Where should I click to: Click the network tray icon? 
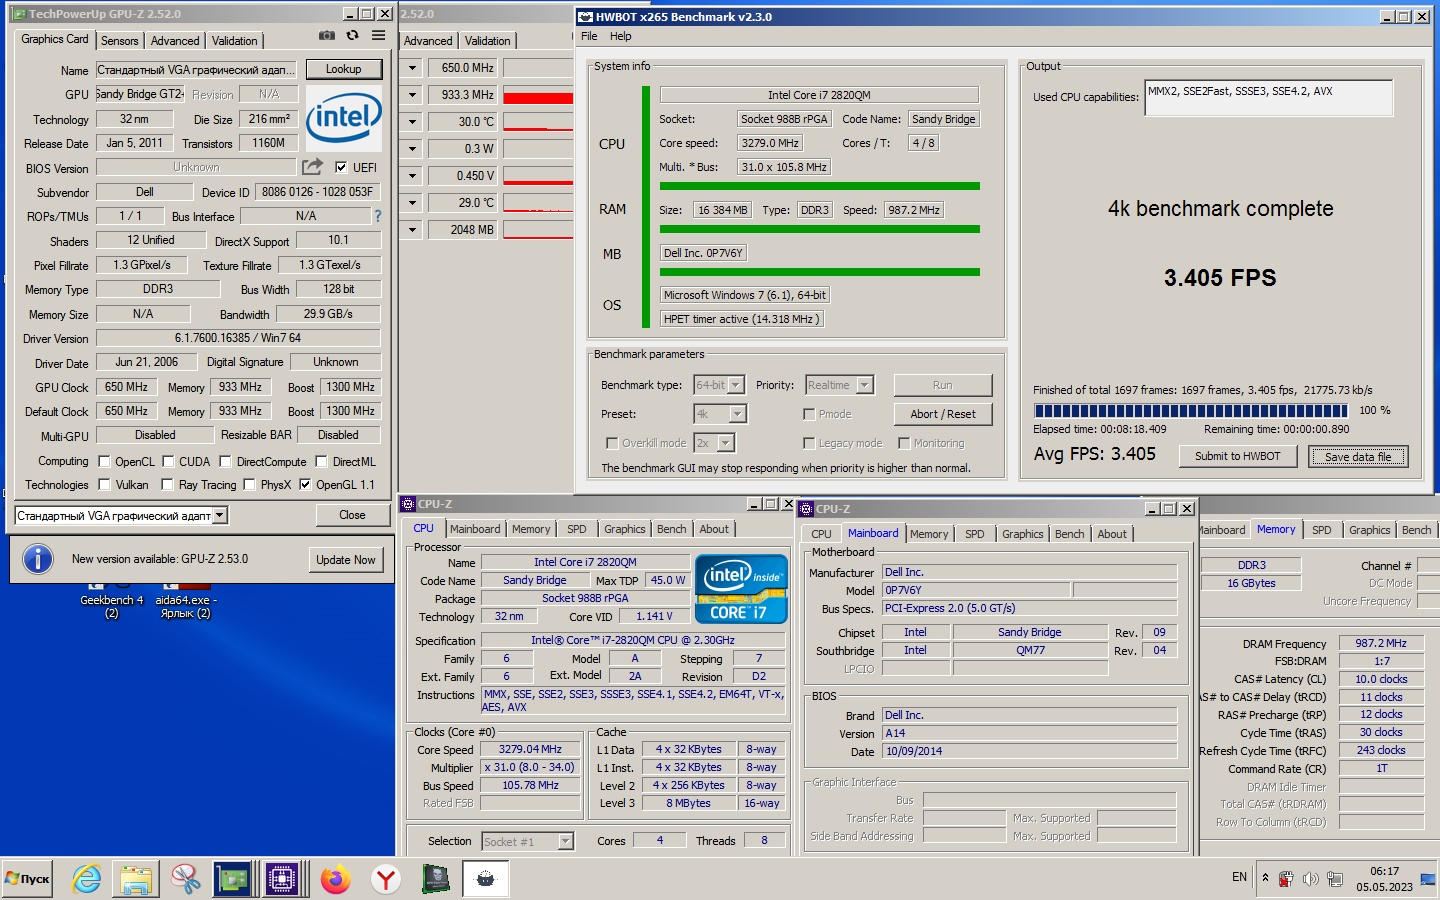coord(1335,879)
